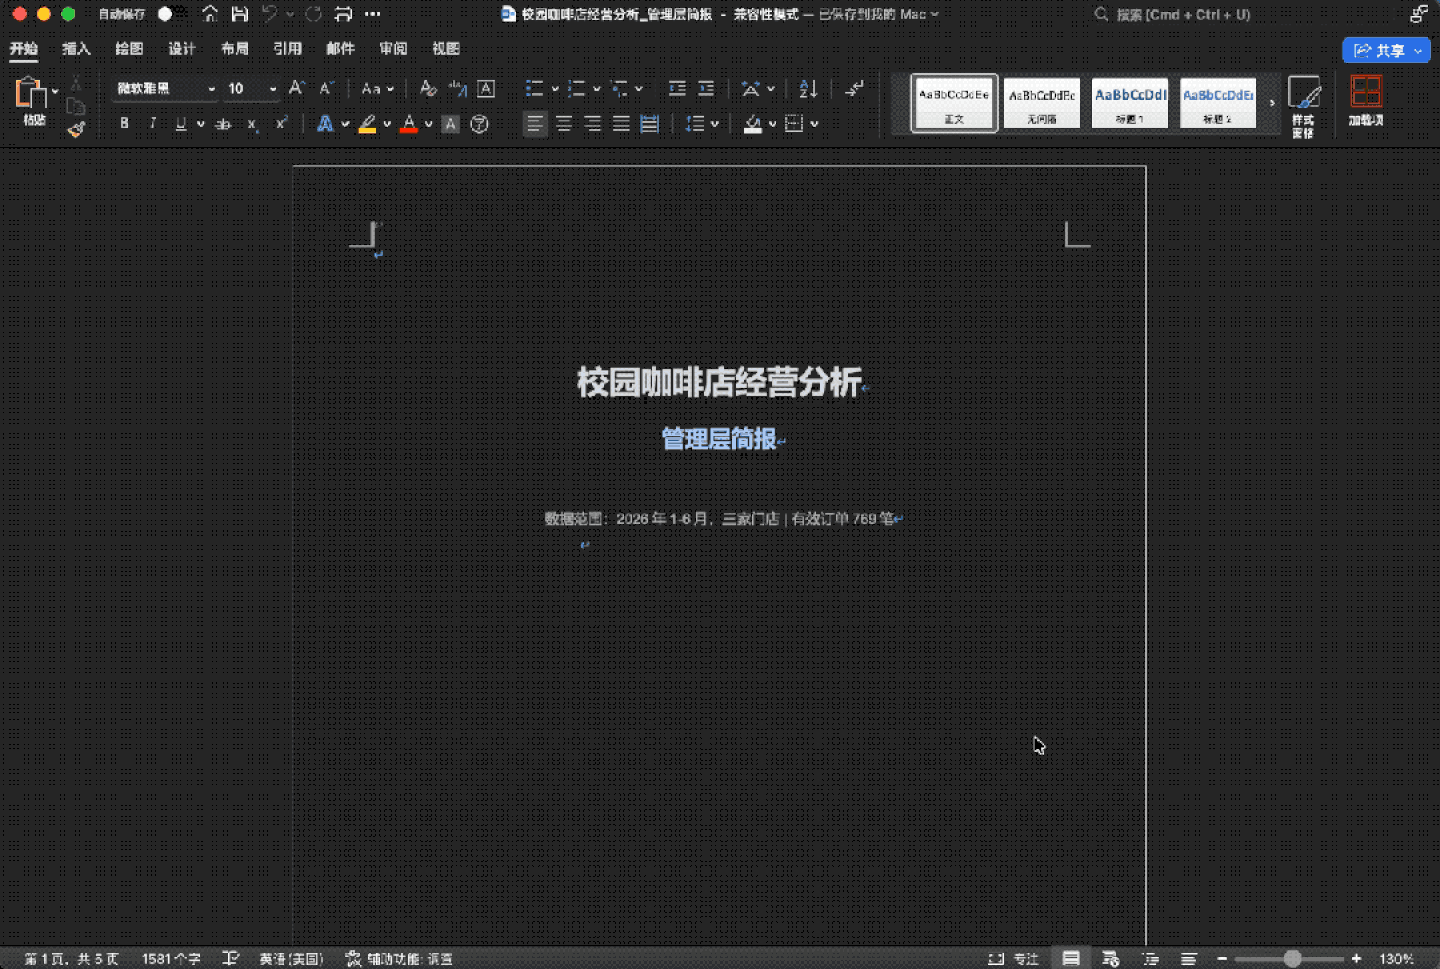Click Focus (专注) in status bar

click(x=1013, y=958)
